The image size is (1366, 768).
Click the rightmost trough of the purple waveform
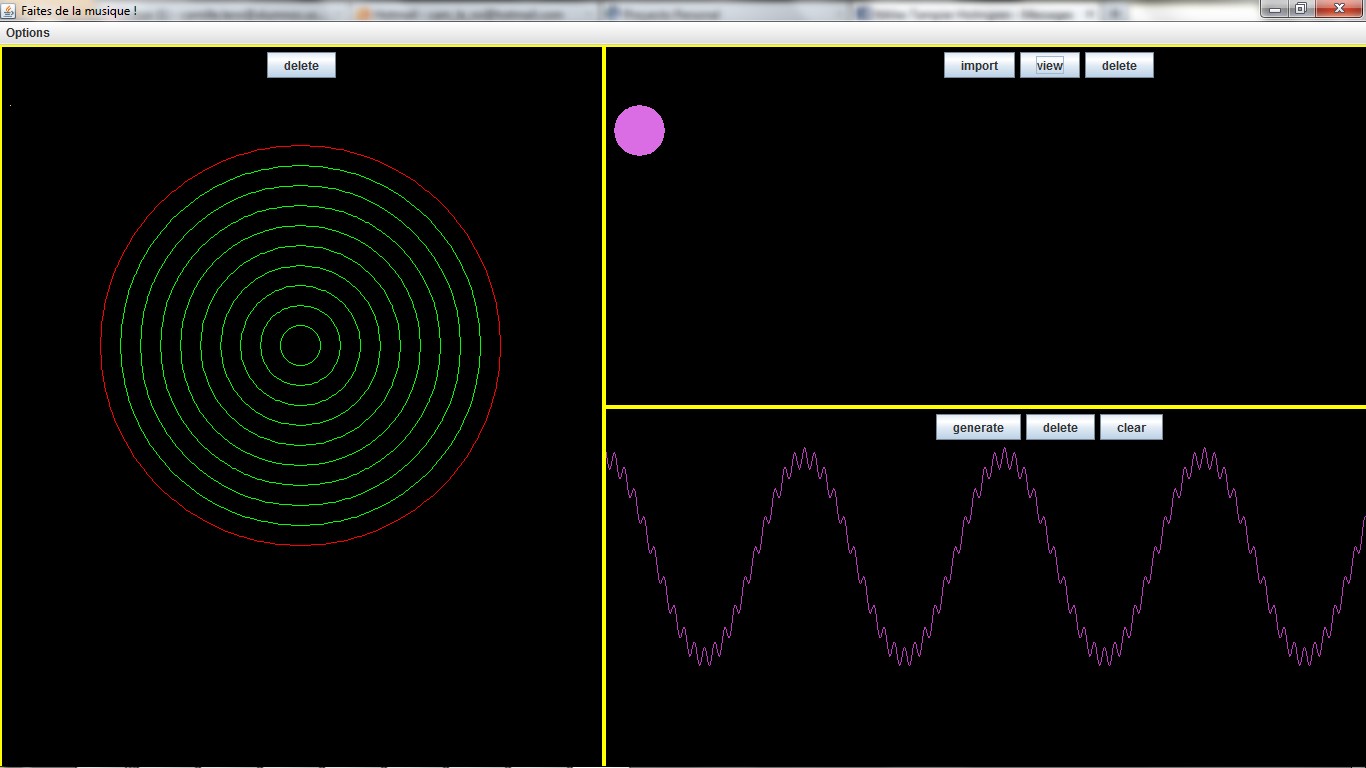pos(1304,657)
